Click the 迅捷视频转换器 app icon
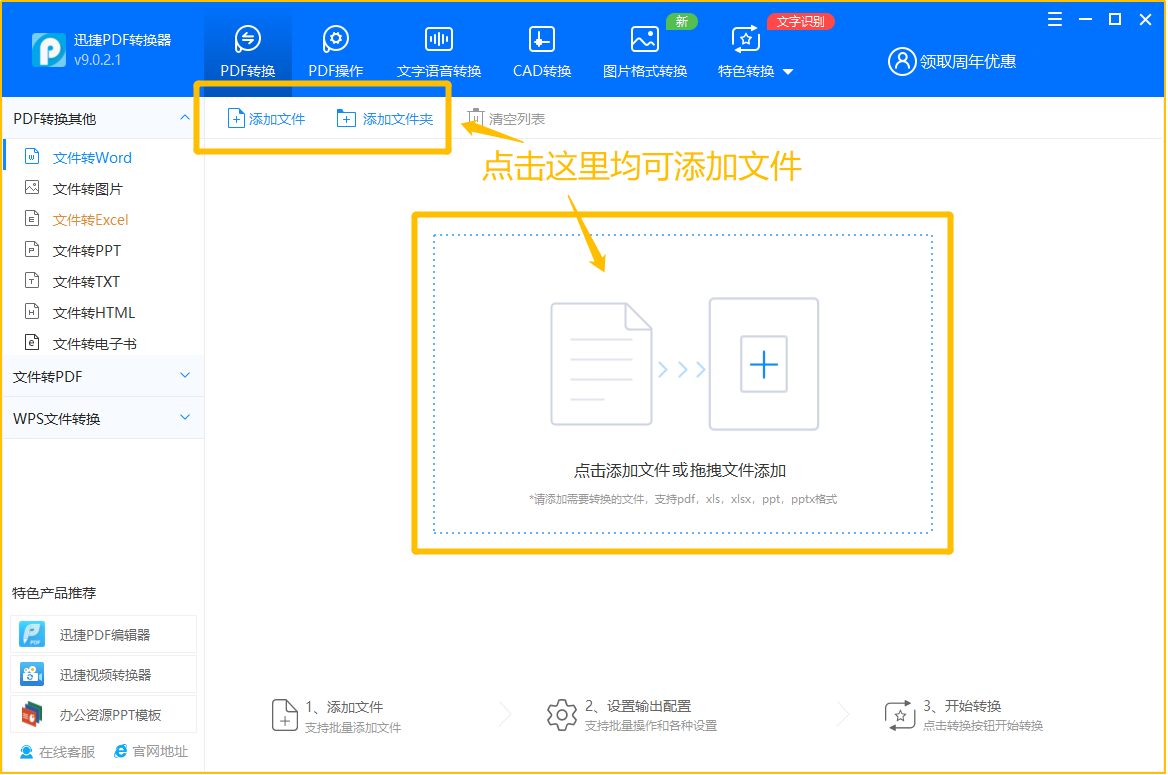Screen dimensions: 1168x775 pos(32,674)
